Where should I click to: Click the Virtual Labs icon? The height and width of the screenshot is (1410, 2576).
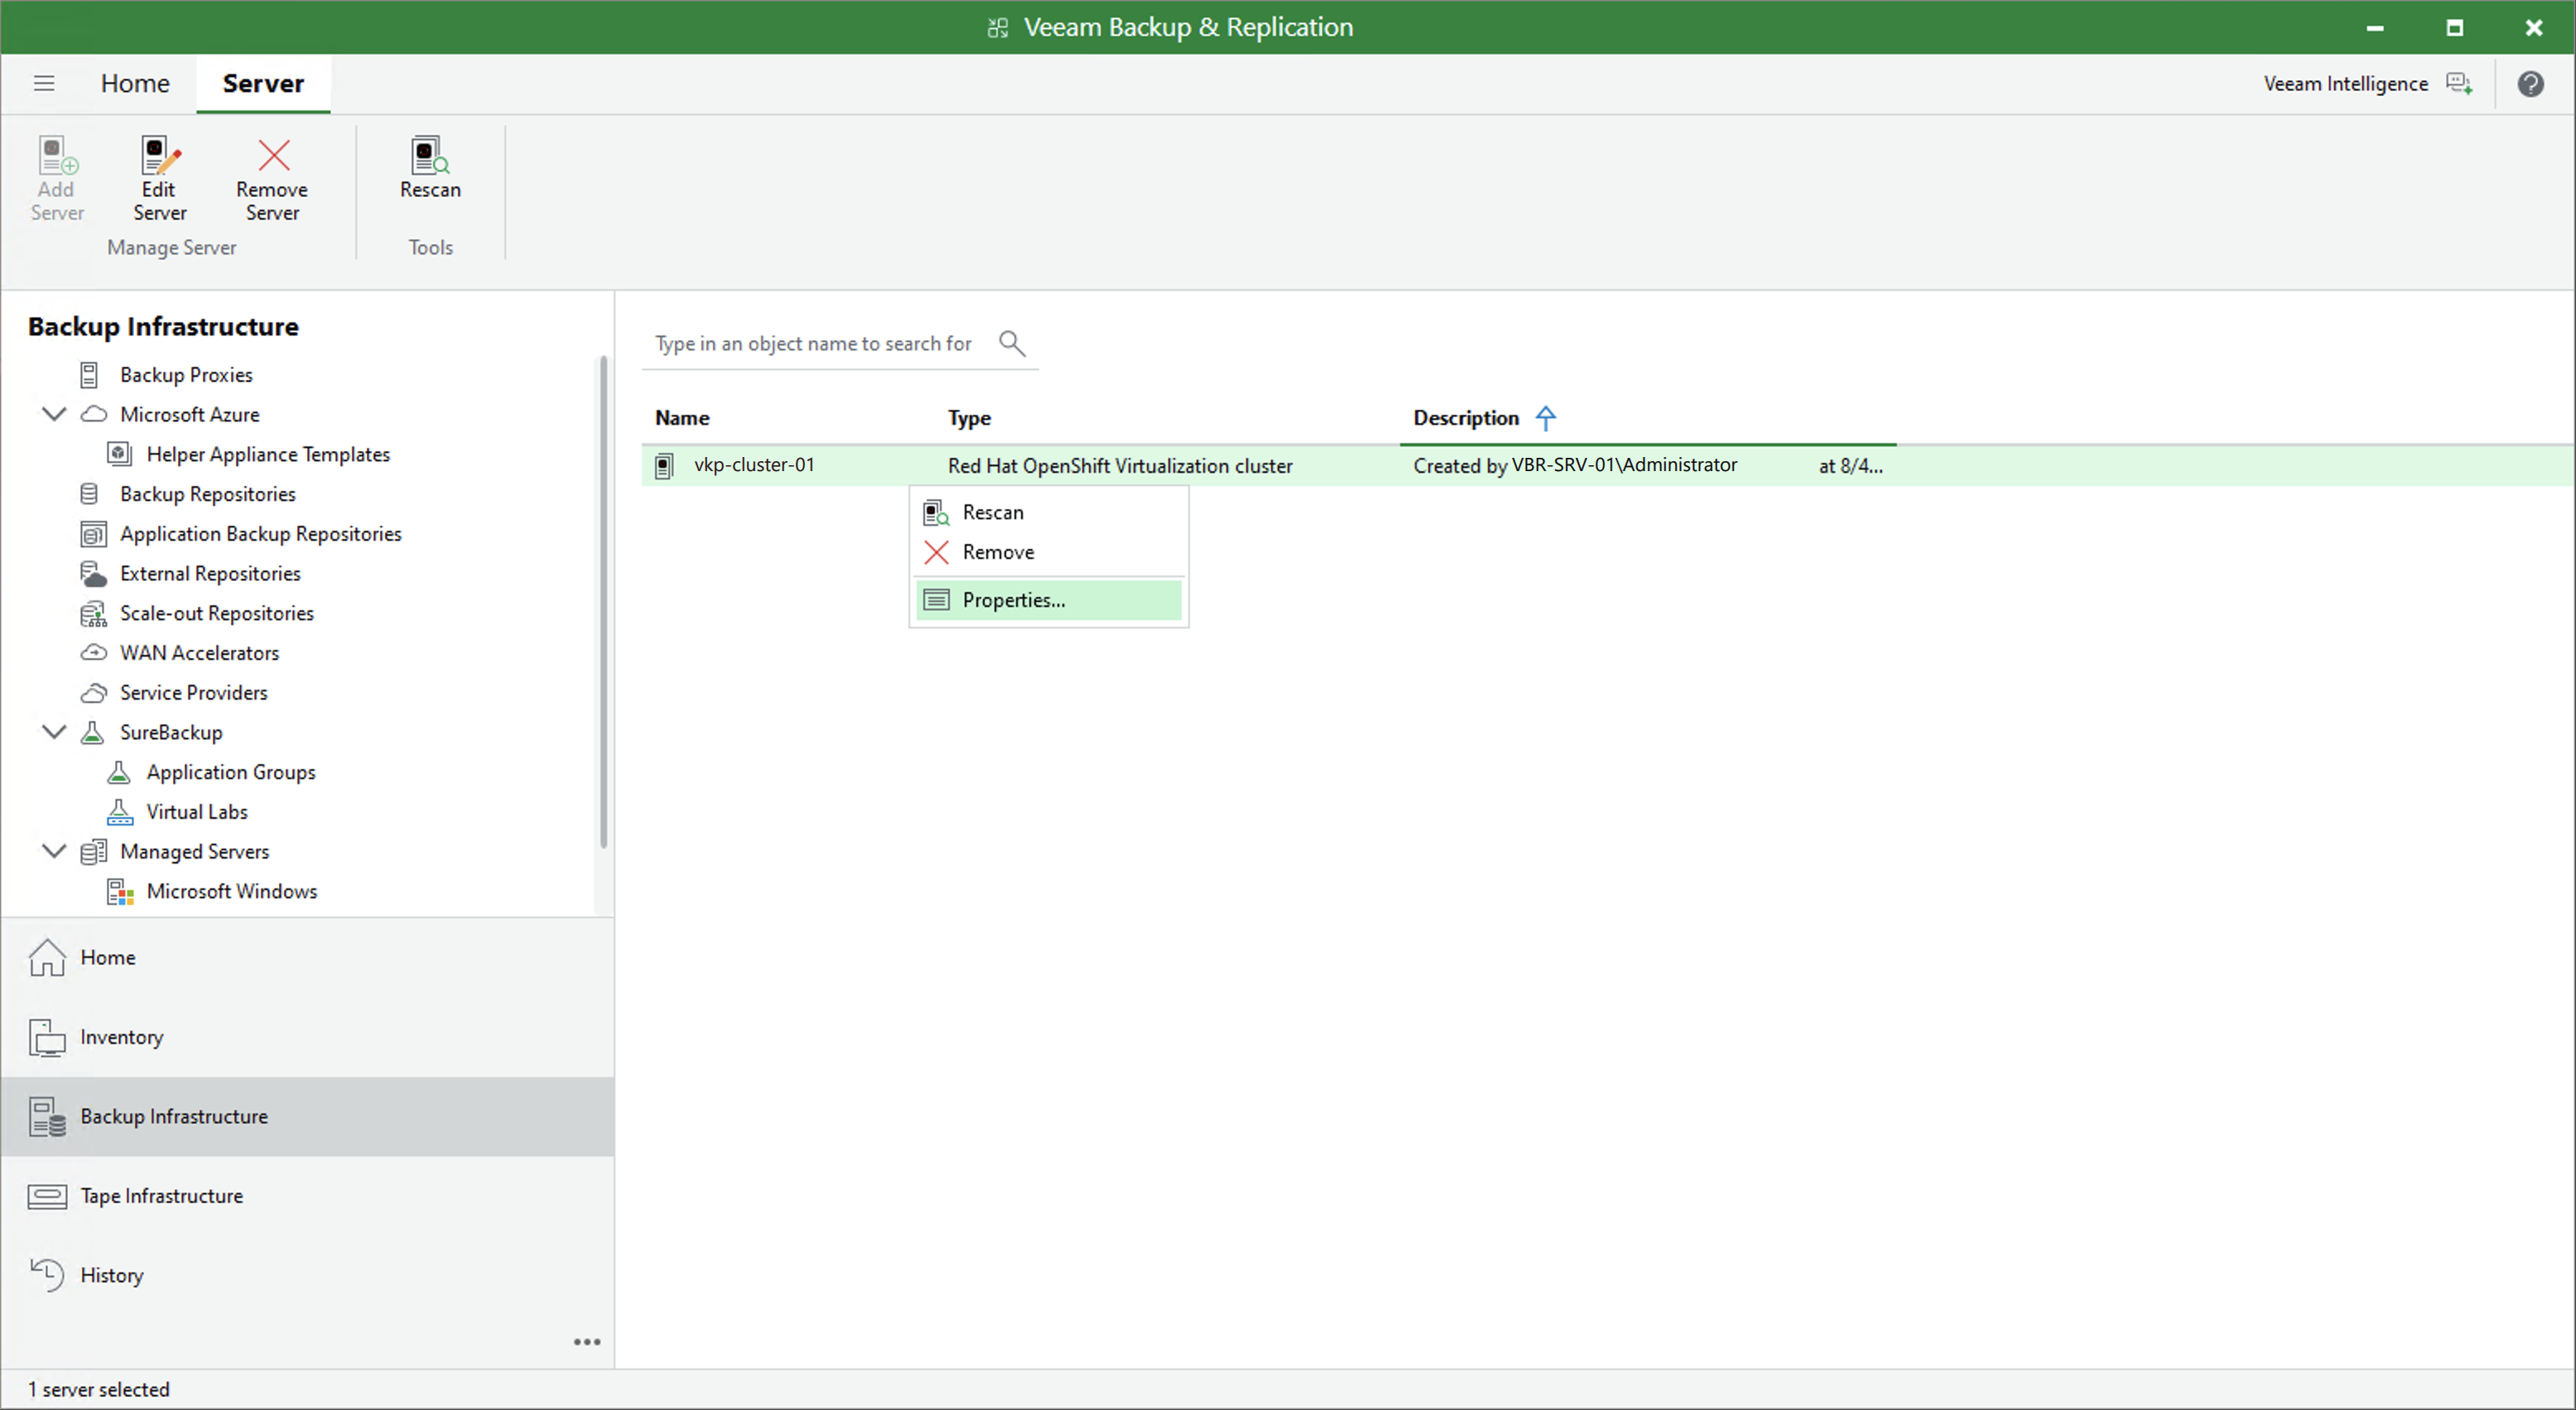pos(120,812)
